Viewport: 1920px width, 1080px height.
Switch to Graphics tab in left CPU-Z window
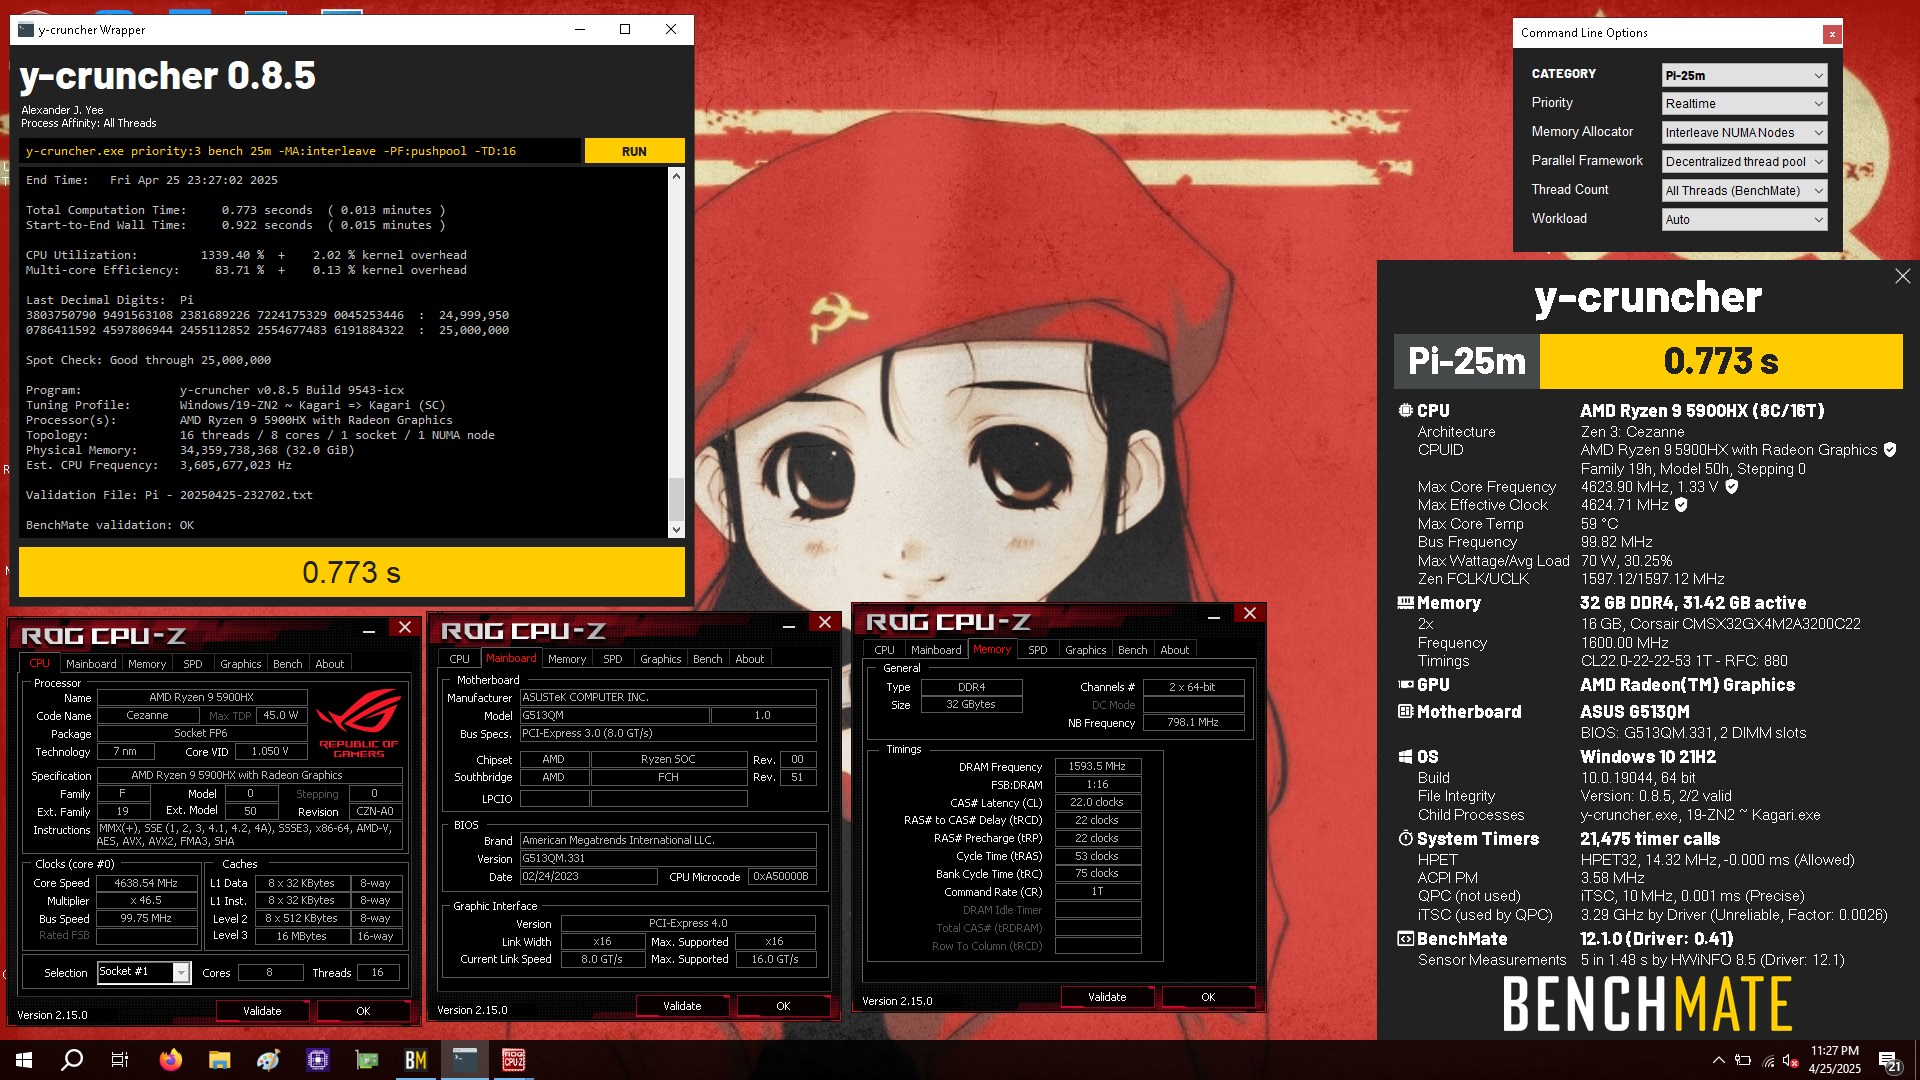click(x=241, y=664)
